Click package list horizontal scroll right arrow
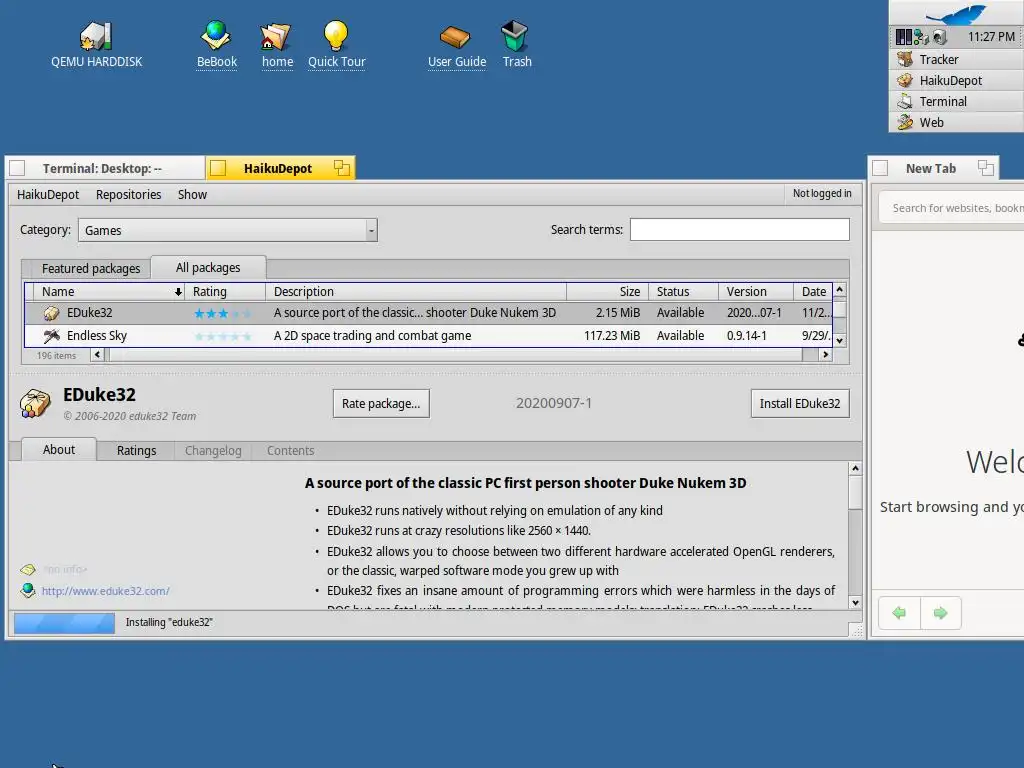Screen dimensions: 1024x768 (x=825, y=355)
